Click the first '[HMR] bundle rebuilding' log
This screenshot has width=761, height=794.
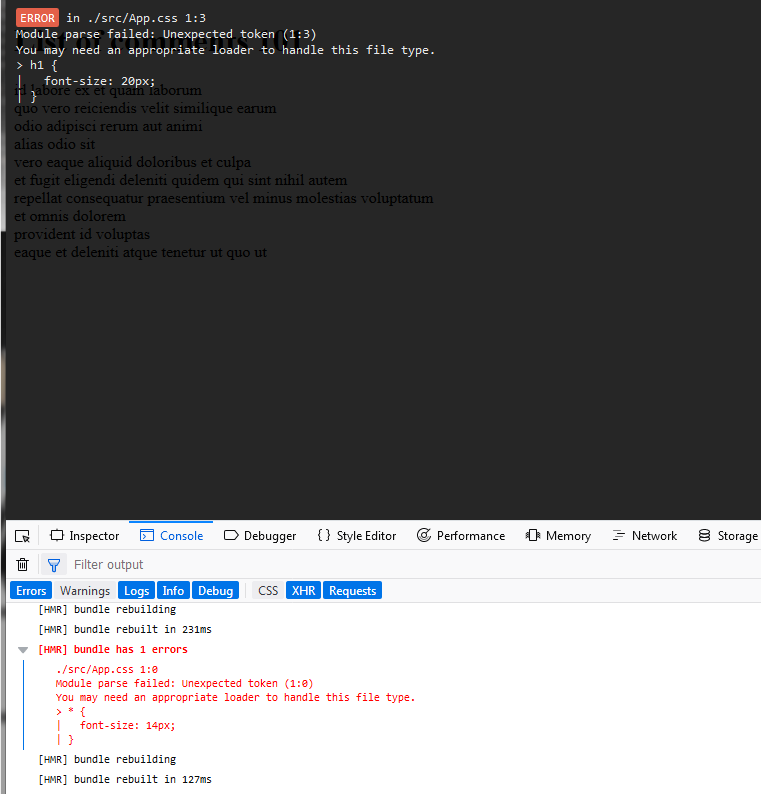107,609
